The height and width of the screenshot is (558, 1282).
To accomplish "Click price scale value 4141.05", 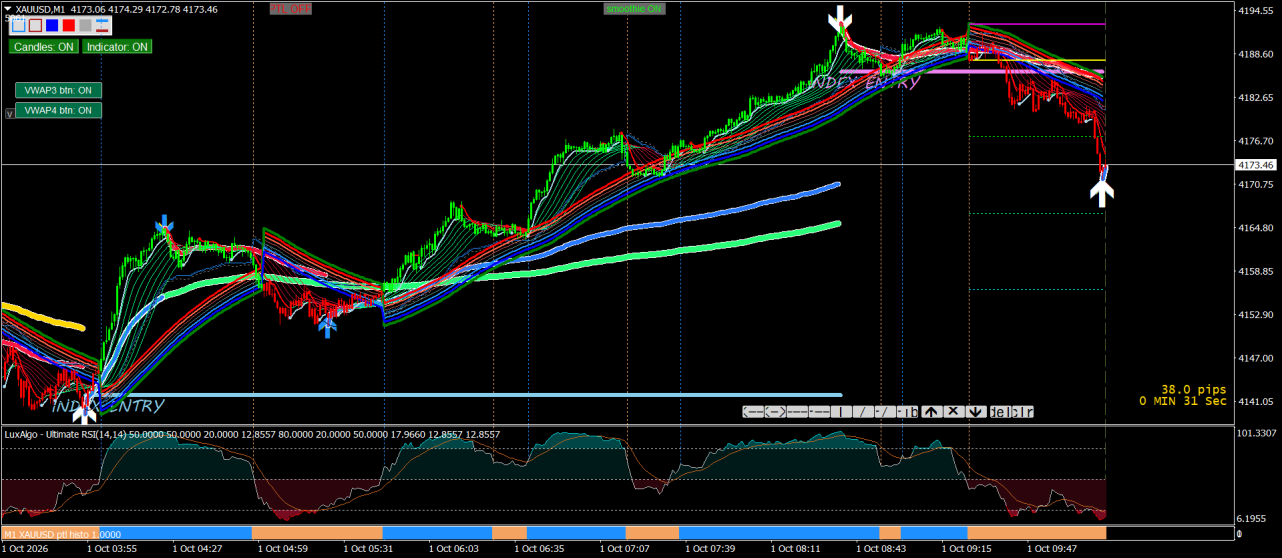I will tap(1255, 402).
